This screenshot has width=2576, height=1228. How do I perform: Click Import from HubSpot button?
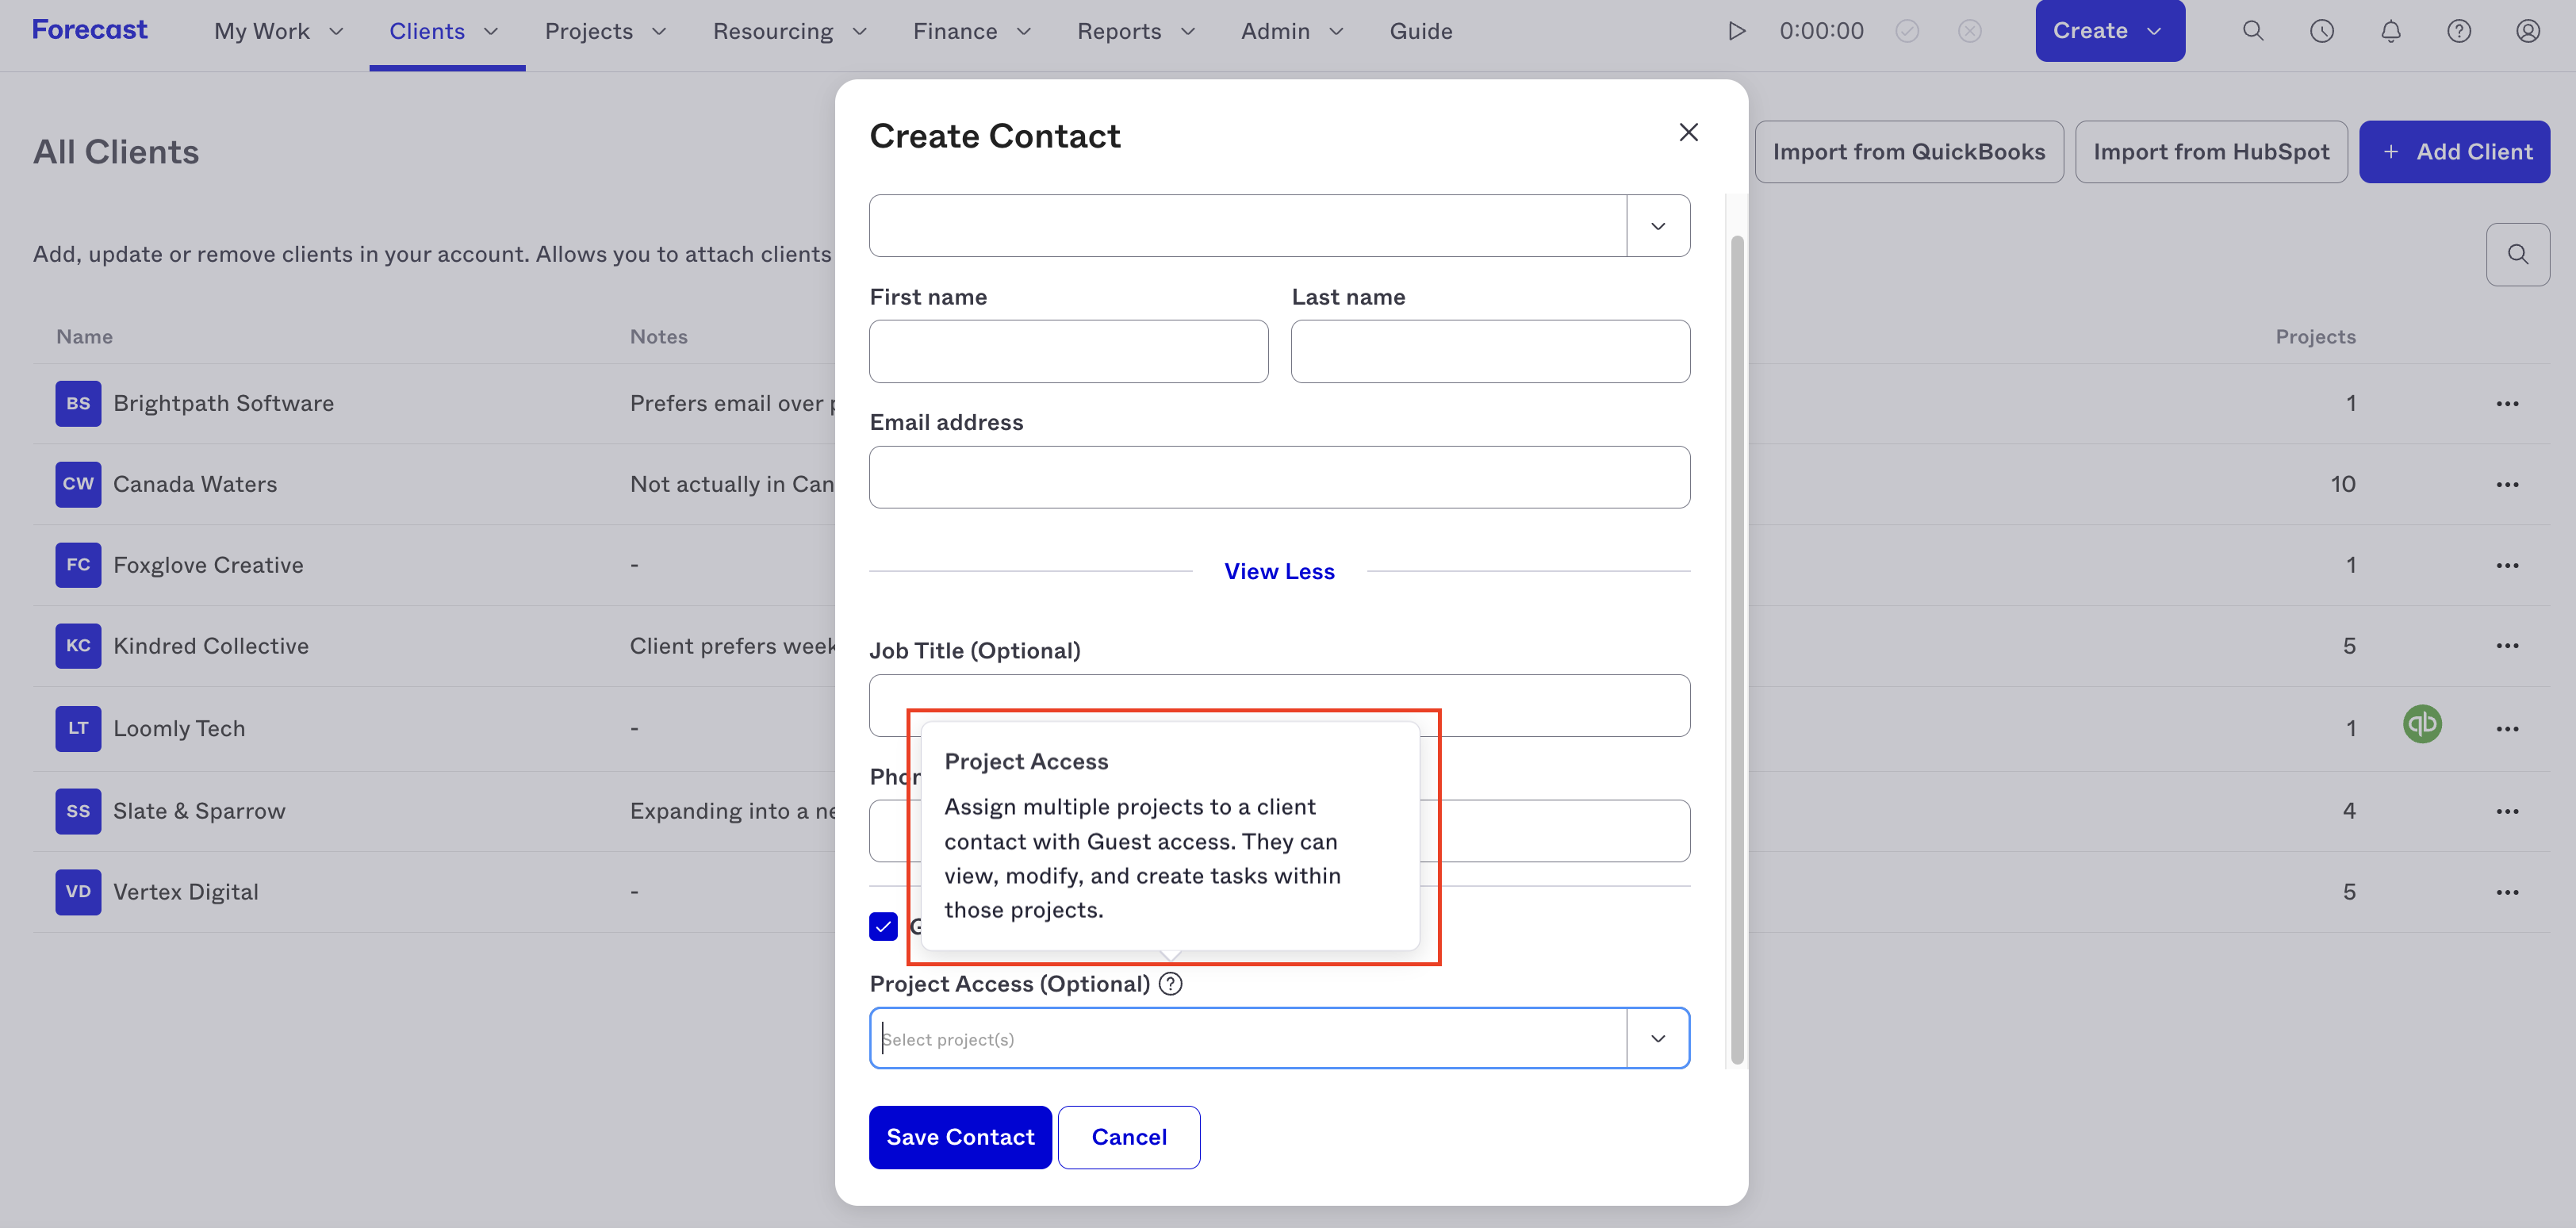[2211, 152]
